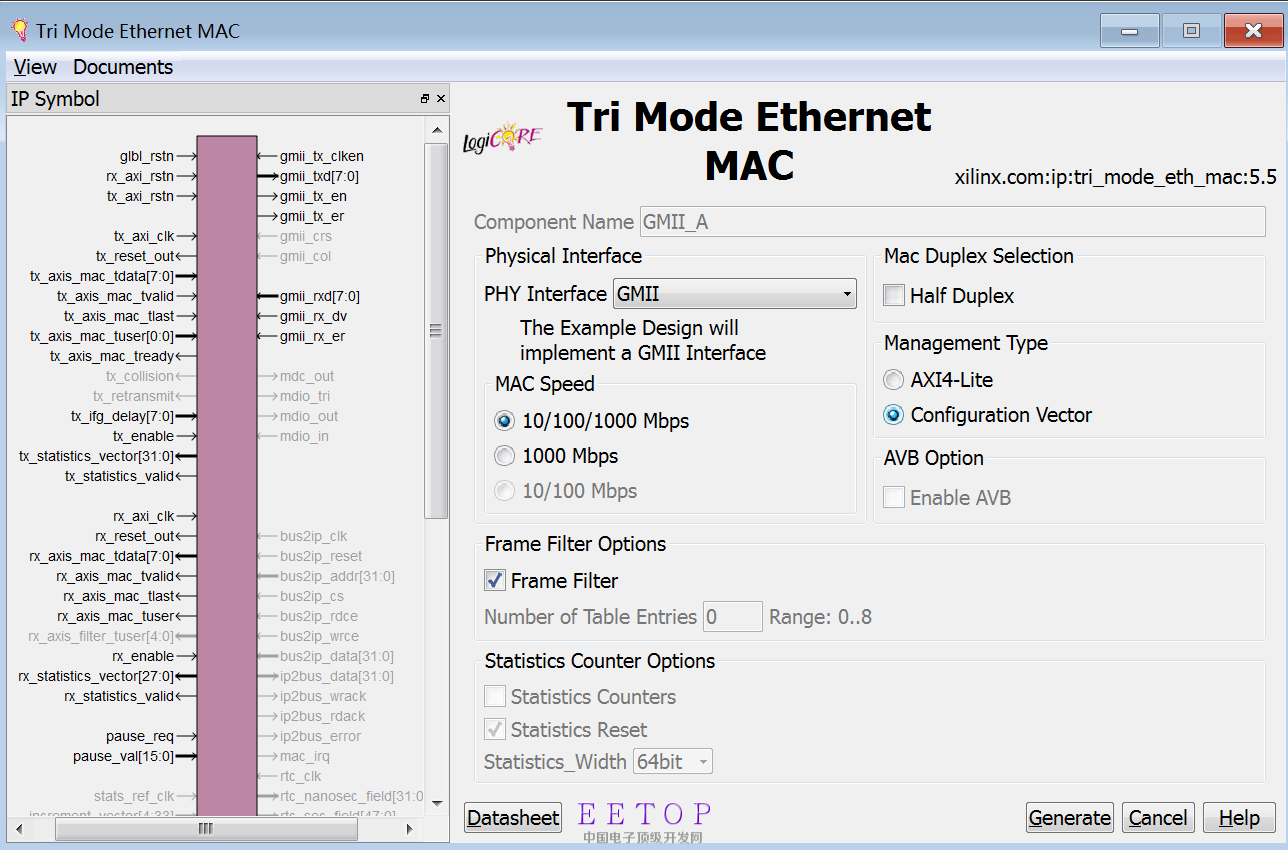Click the gmii_tx_en port label
1288x850 pixels.
pyautogui.click(x=314, y=196)
